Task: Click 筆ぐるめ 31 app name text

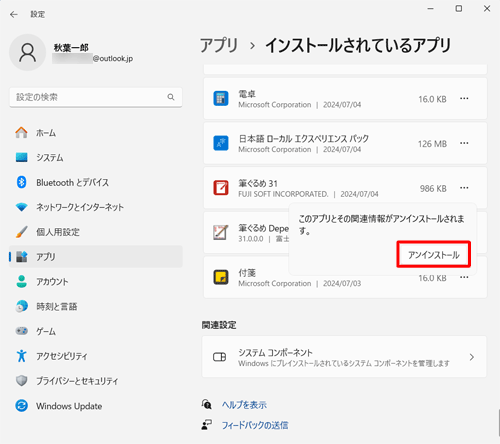Action: pos(258,183)
